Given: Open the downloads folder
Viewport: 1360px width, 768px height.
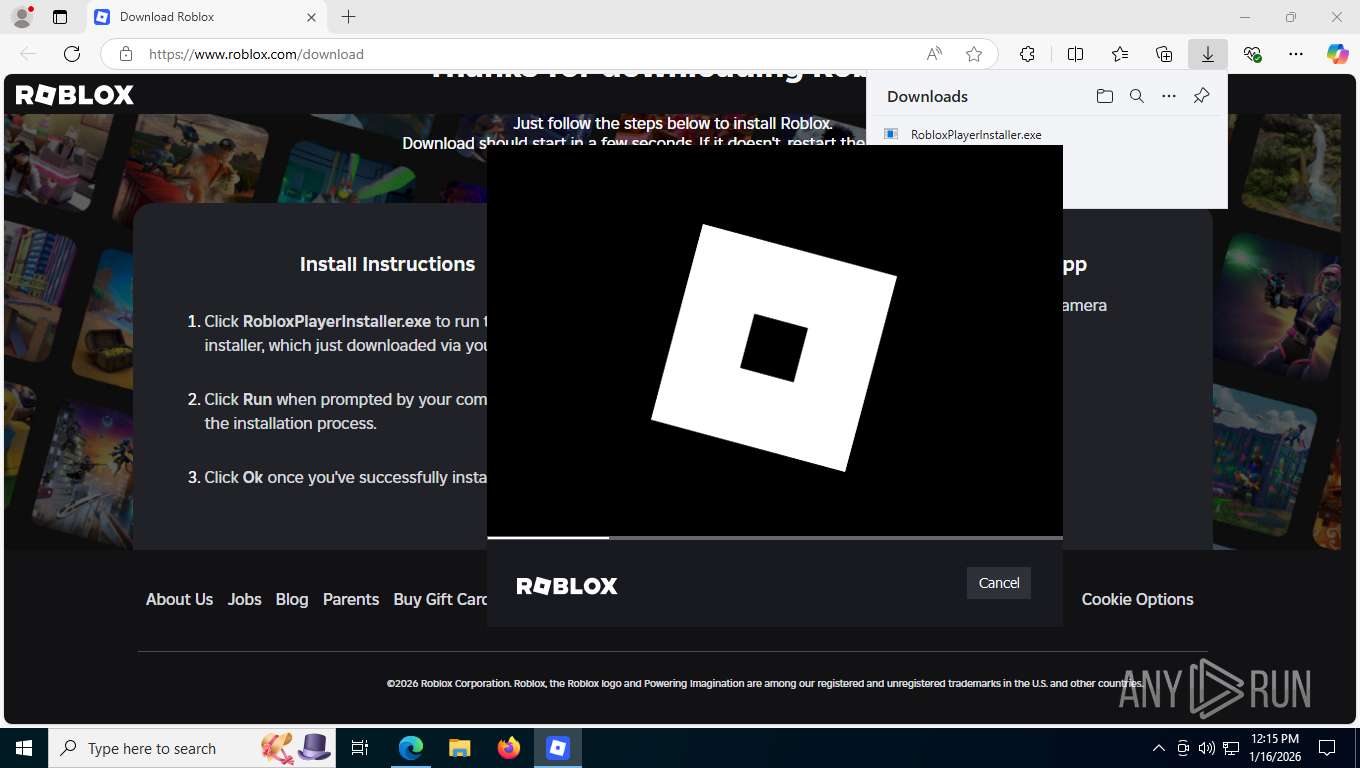Looking at the screenshot, I should click(x=1104, y=96).
